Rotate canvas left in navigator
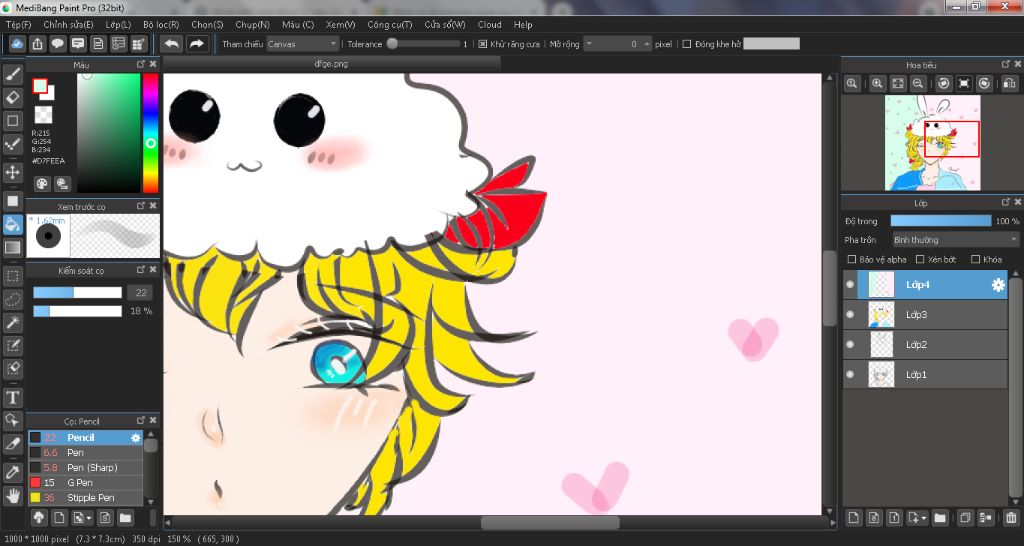1024x546 pixels. pos(944,84)
